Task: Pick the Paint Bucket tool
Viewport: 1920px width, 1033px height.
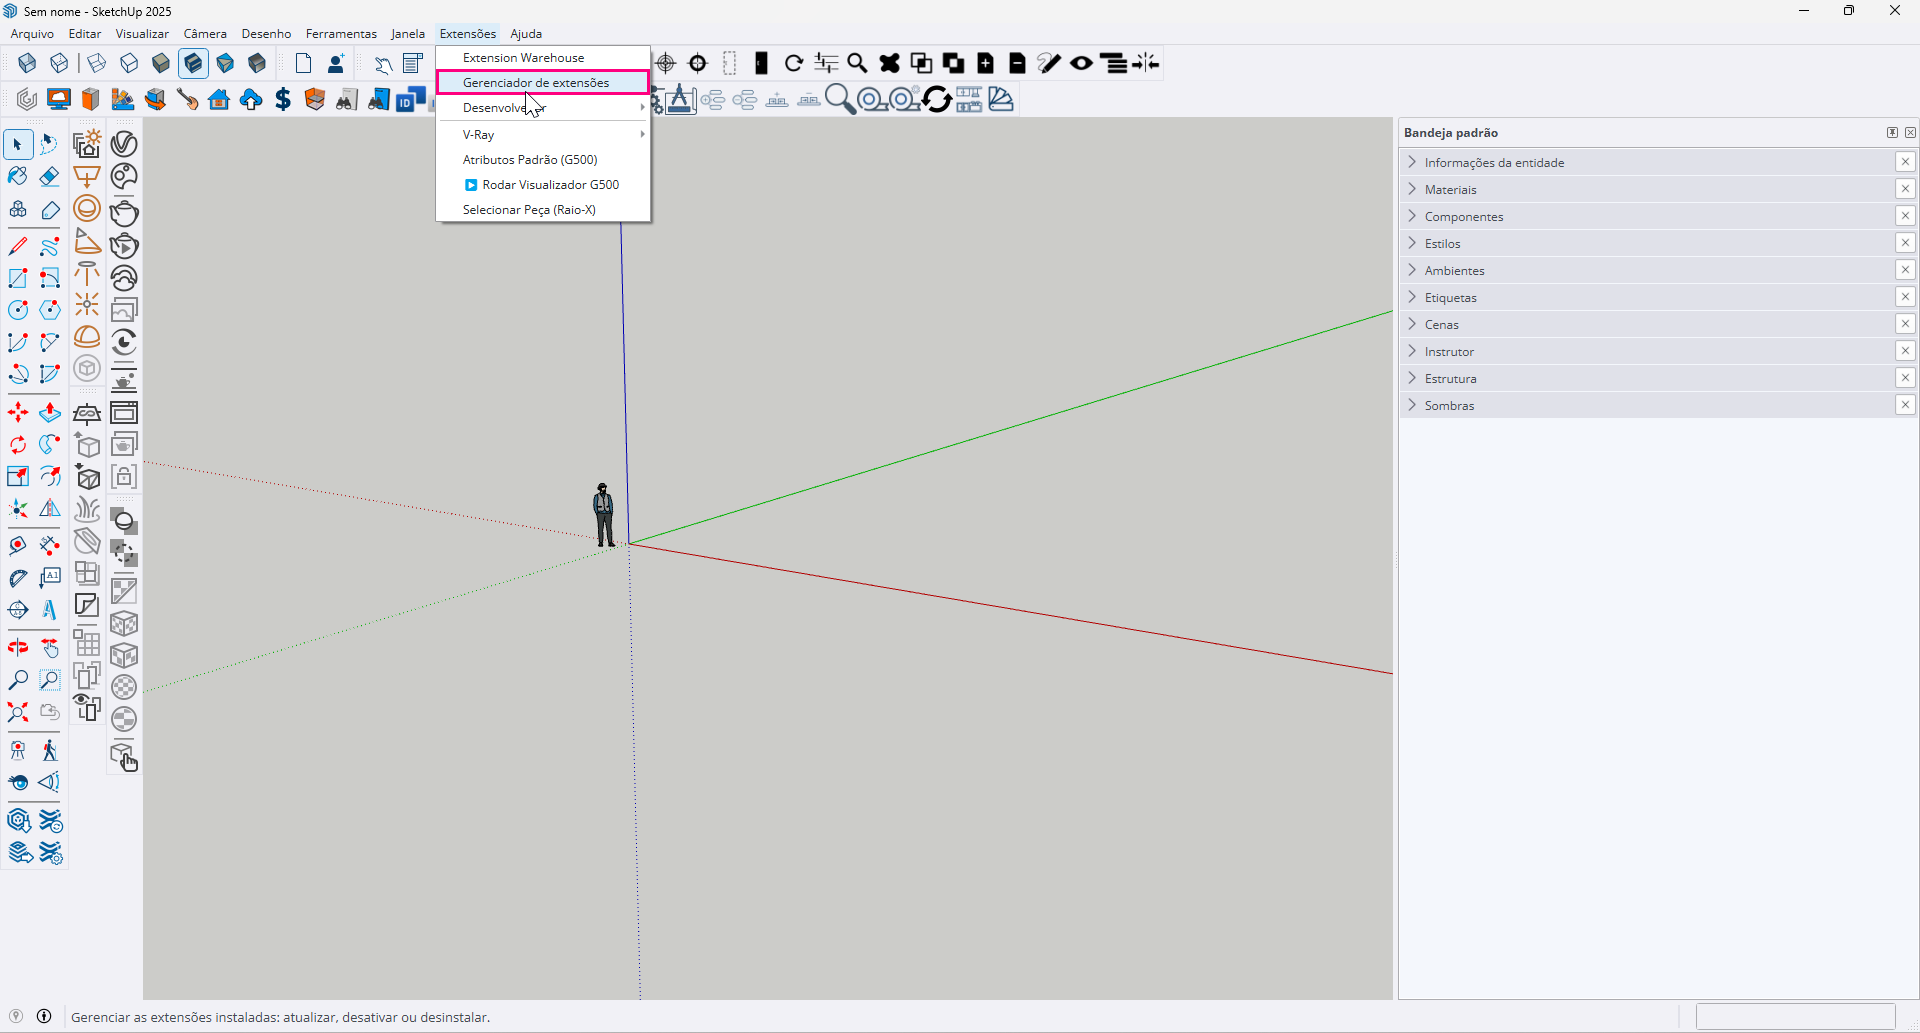Action: 18,177
